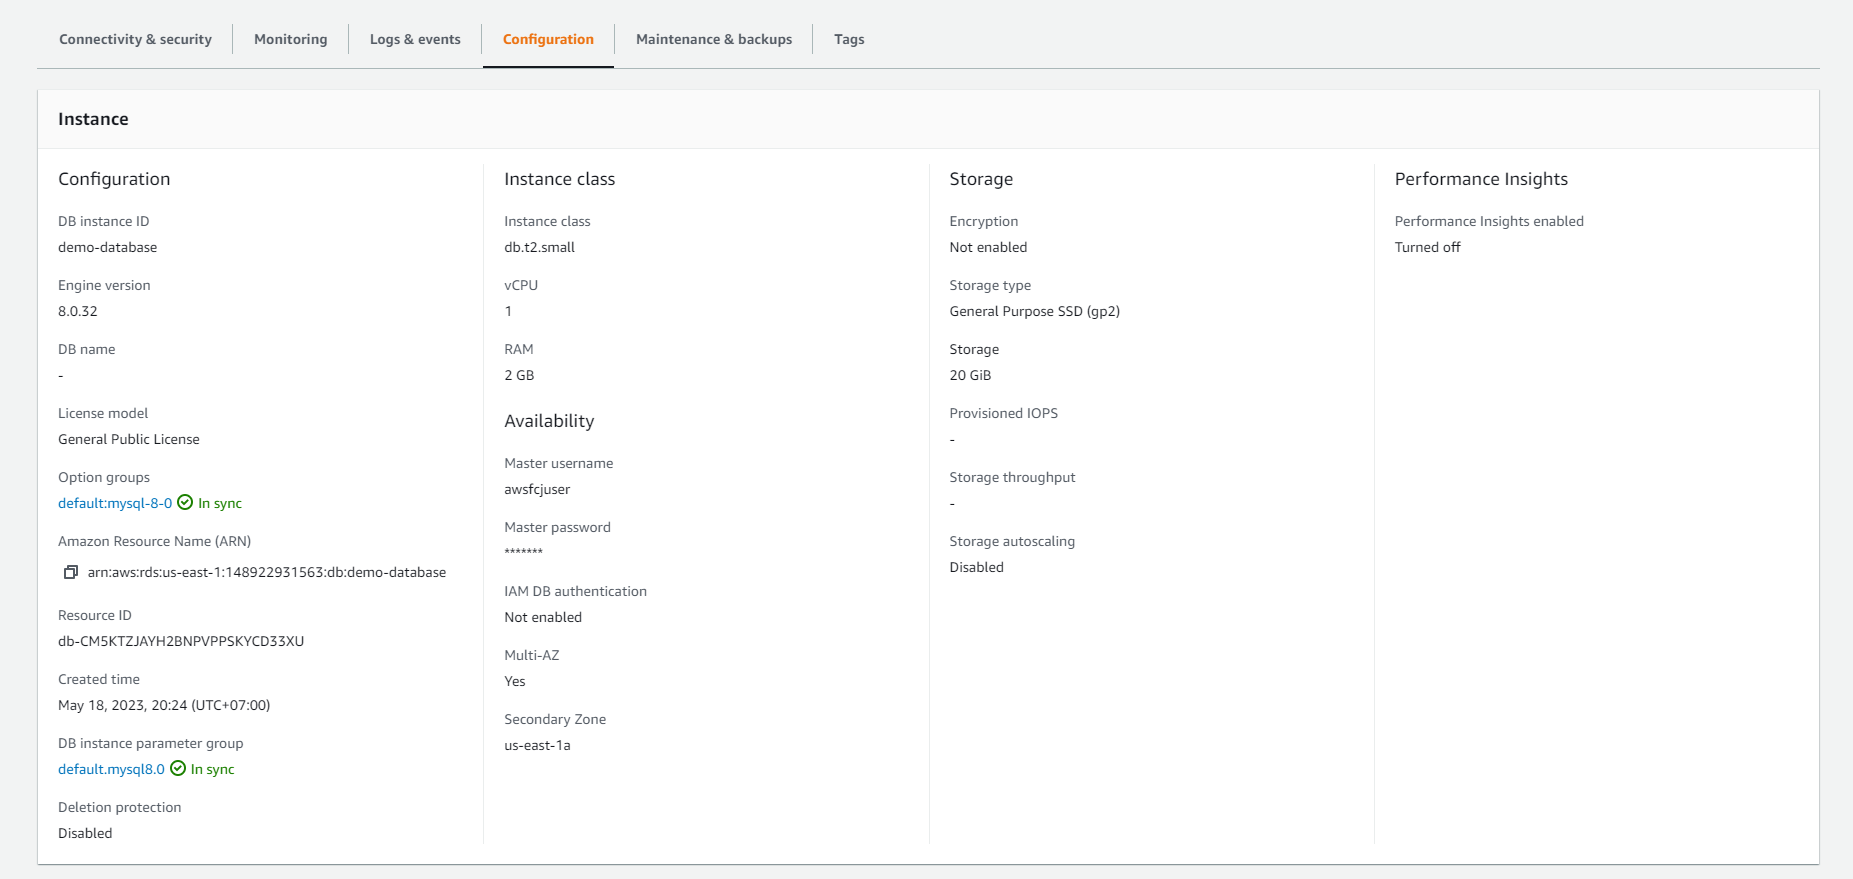1853x879 pixels.
Task: Click the db.t2.small instance class value
Action: point(539,247)
